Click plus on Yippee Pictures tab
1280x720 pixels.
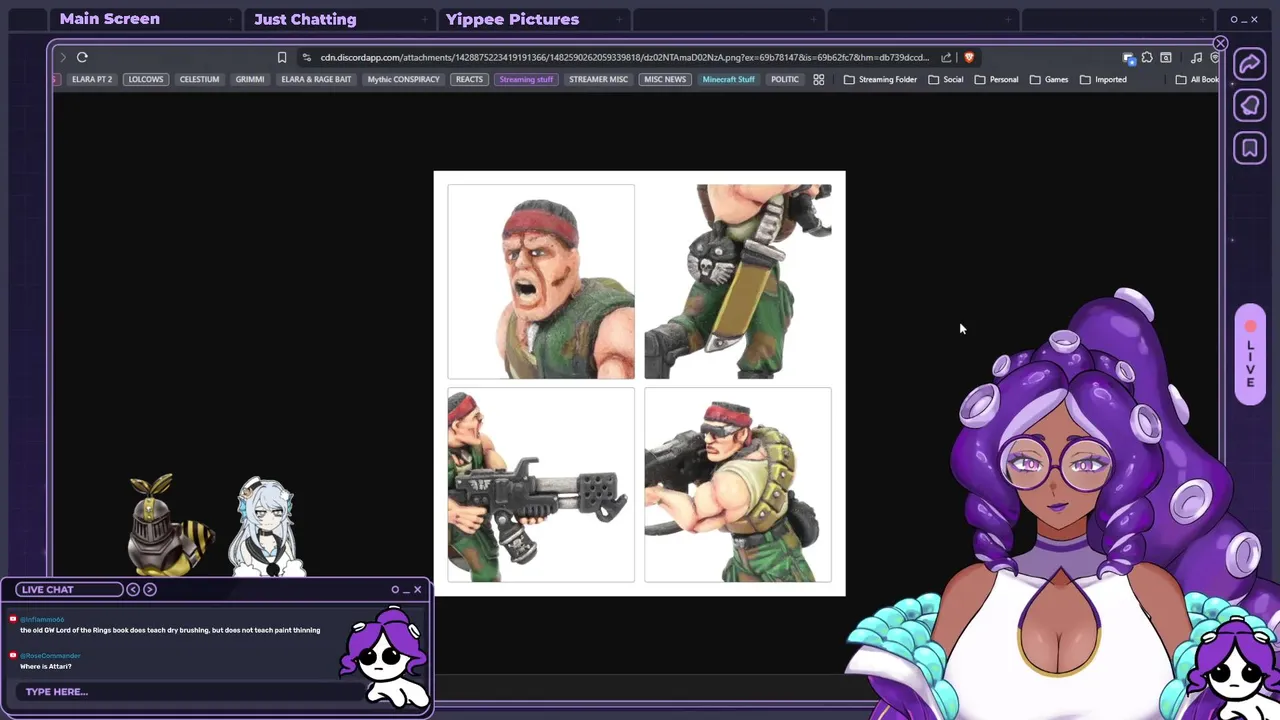click(x=619, y=19)
